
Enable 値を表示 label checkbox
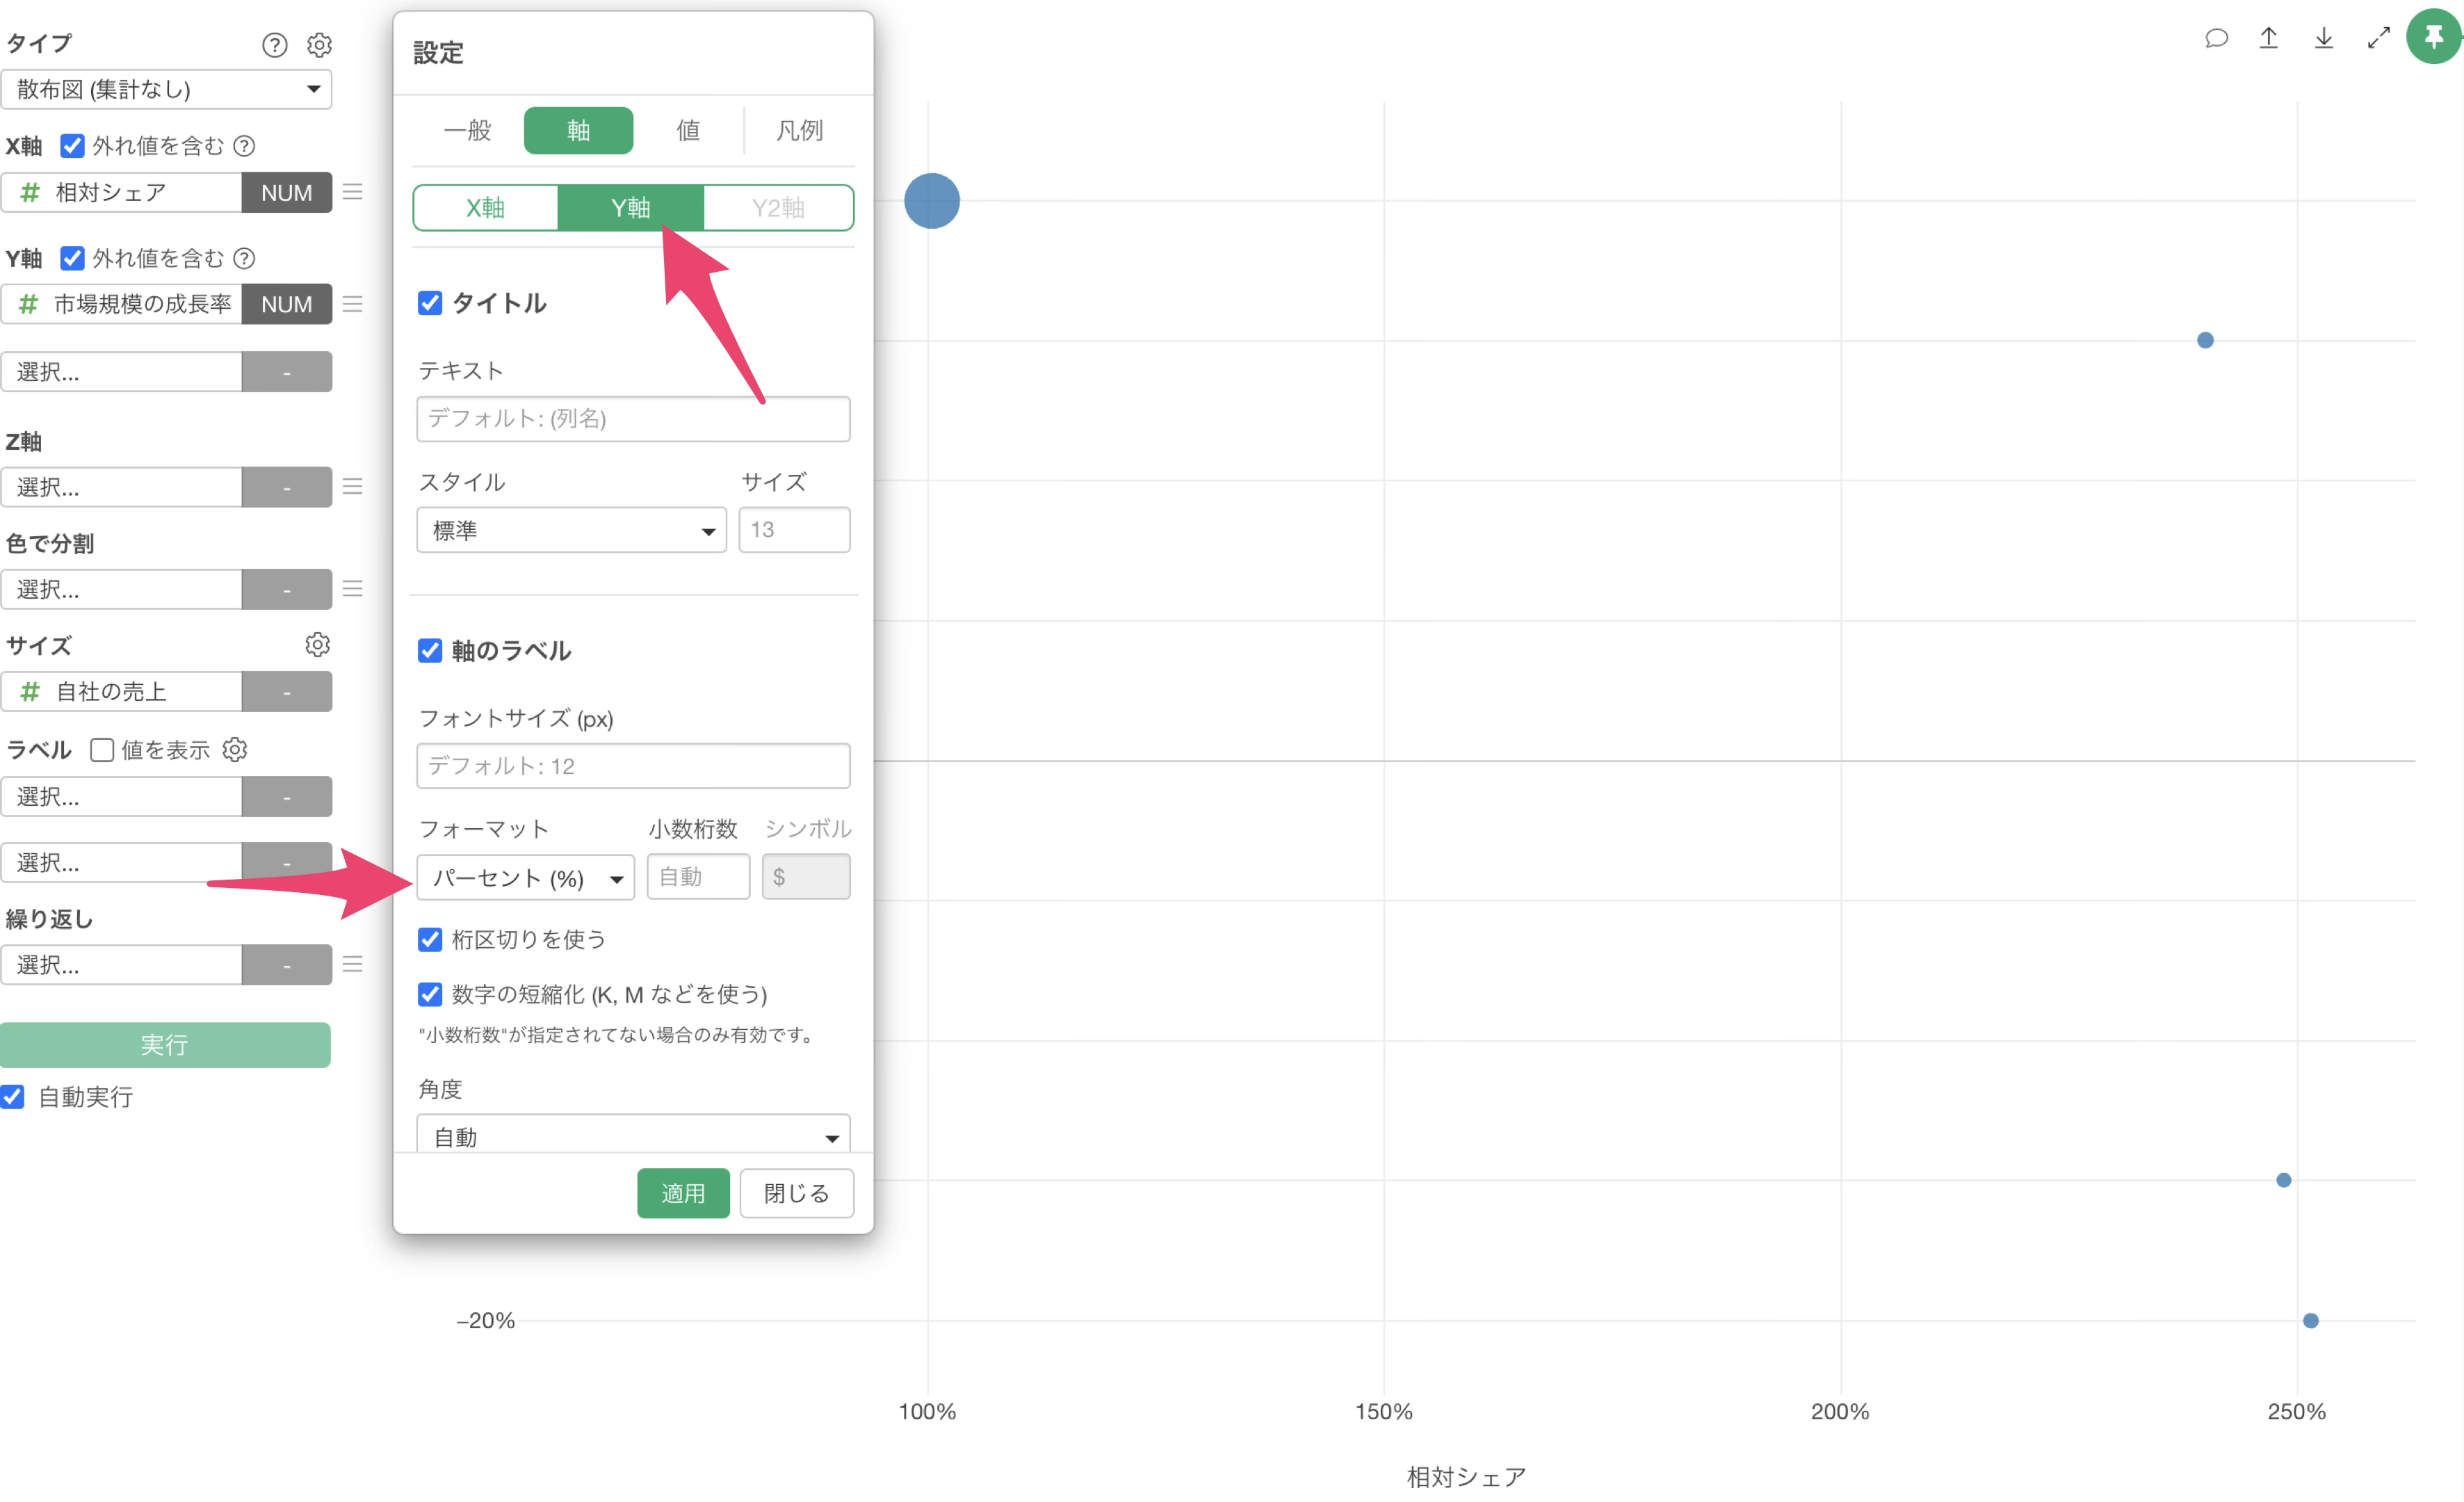[x=102, y=750]
